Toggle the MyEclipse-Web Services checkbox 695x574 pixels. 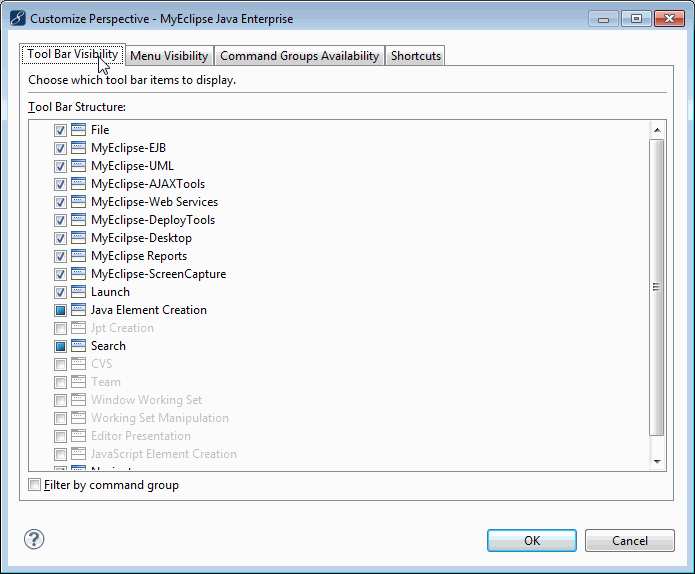[x=60, y=202]
